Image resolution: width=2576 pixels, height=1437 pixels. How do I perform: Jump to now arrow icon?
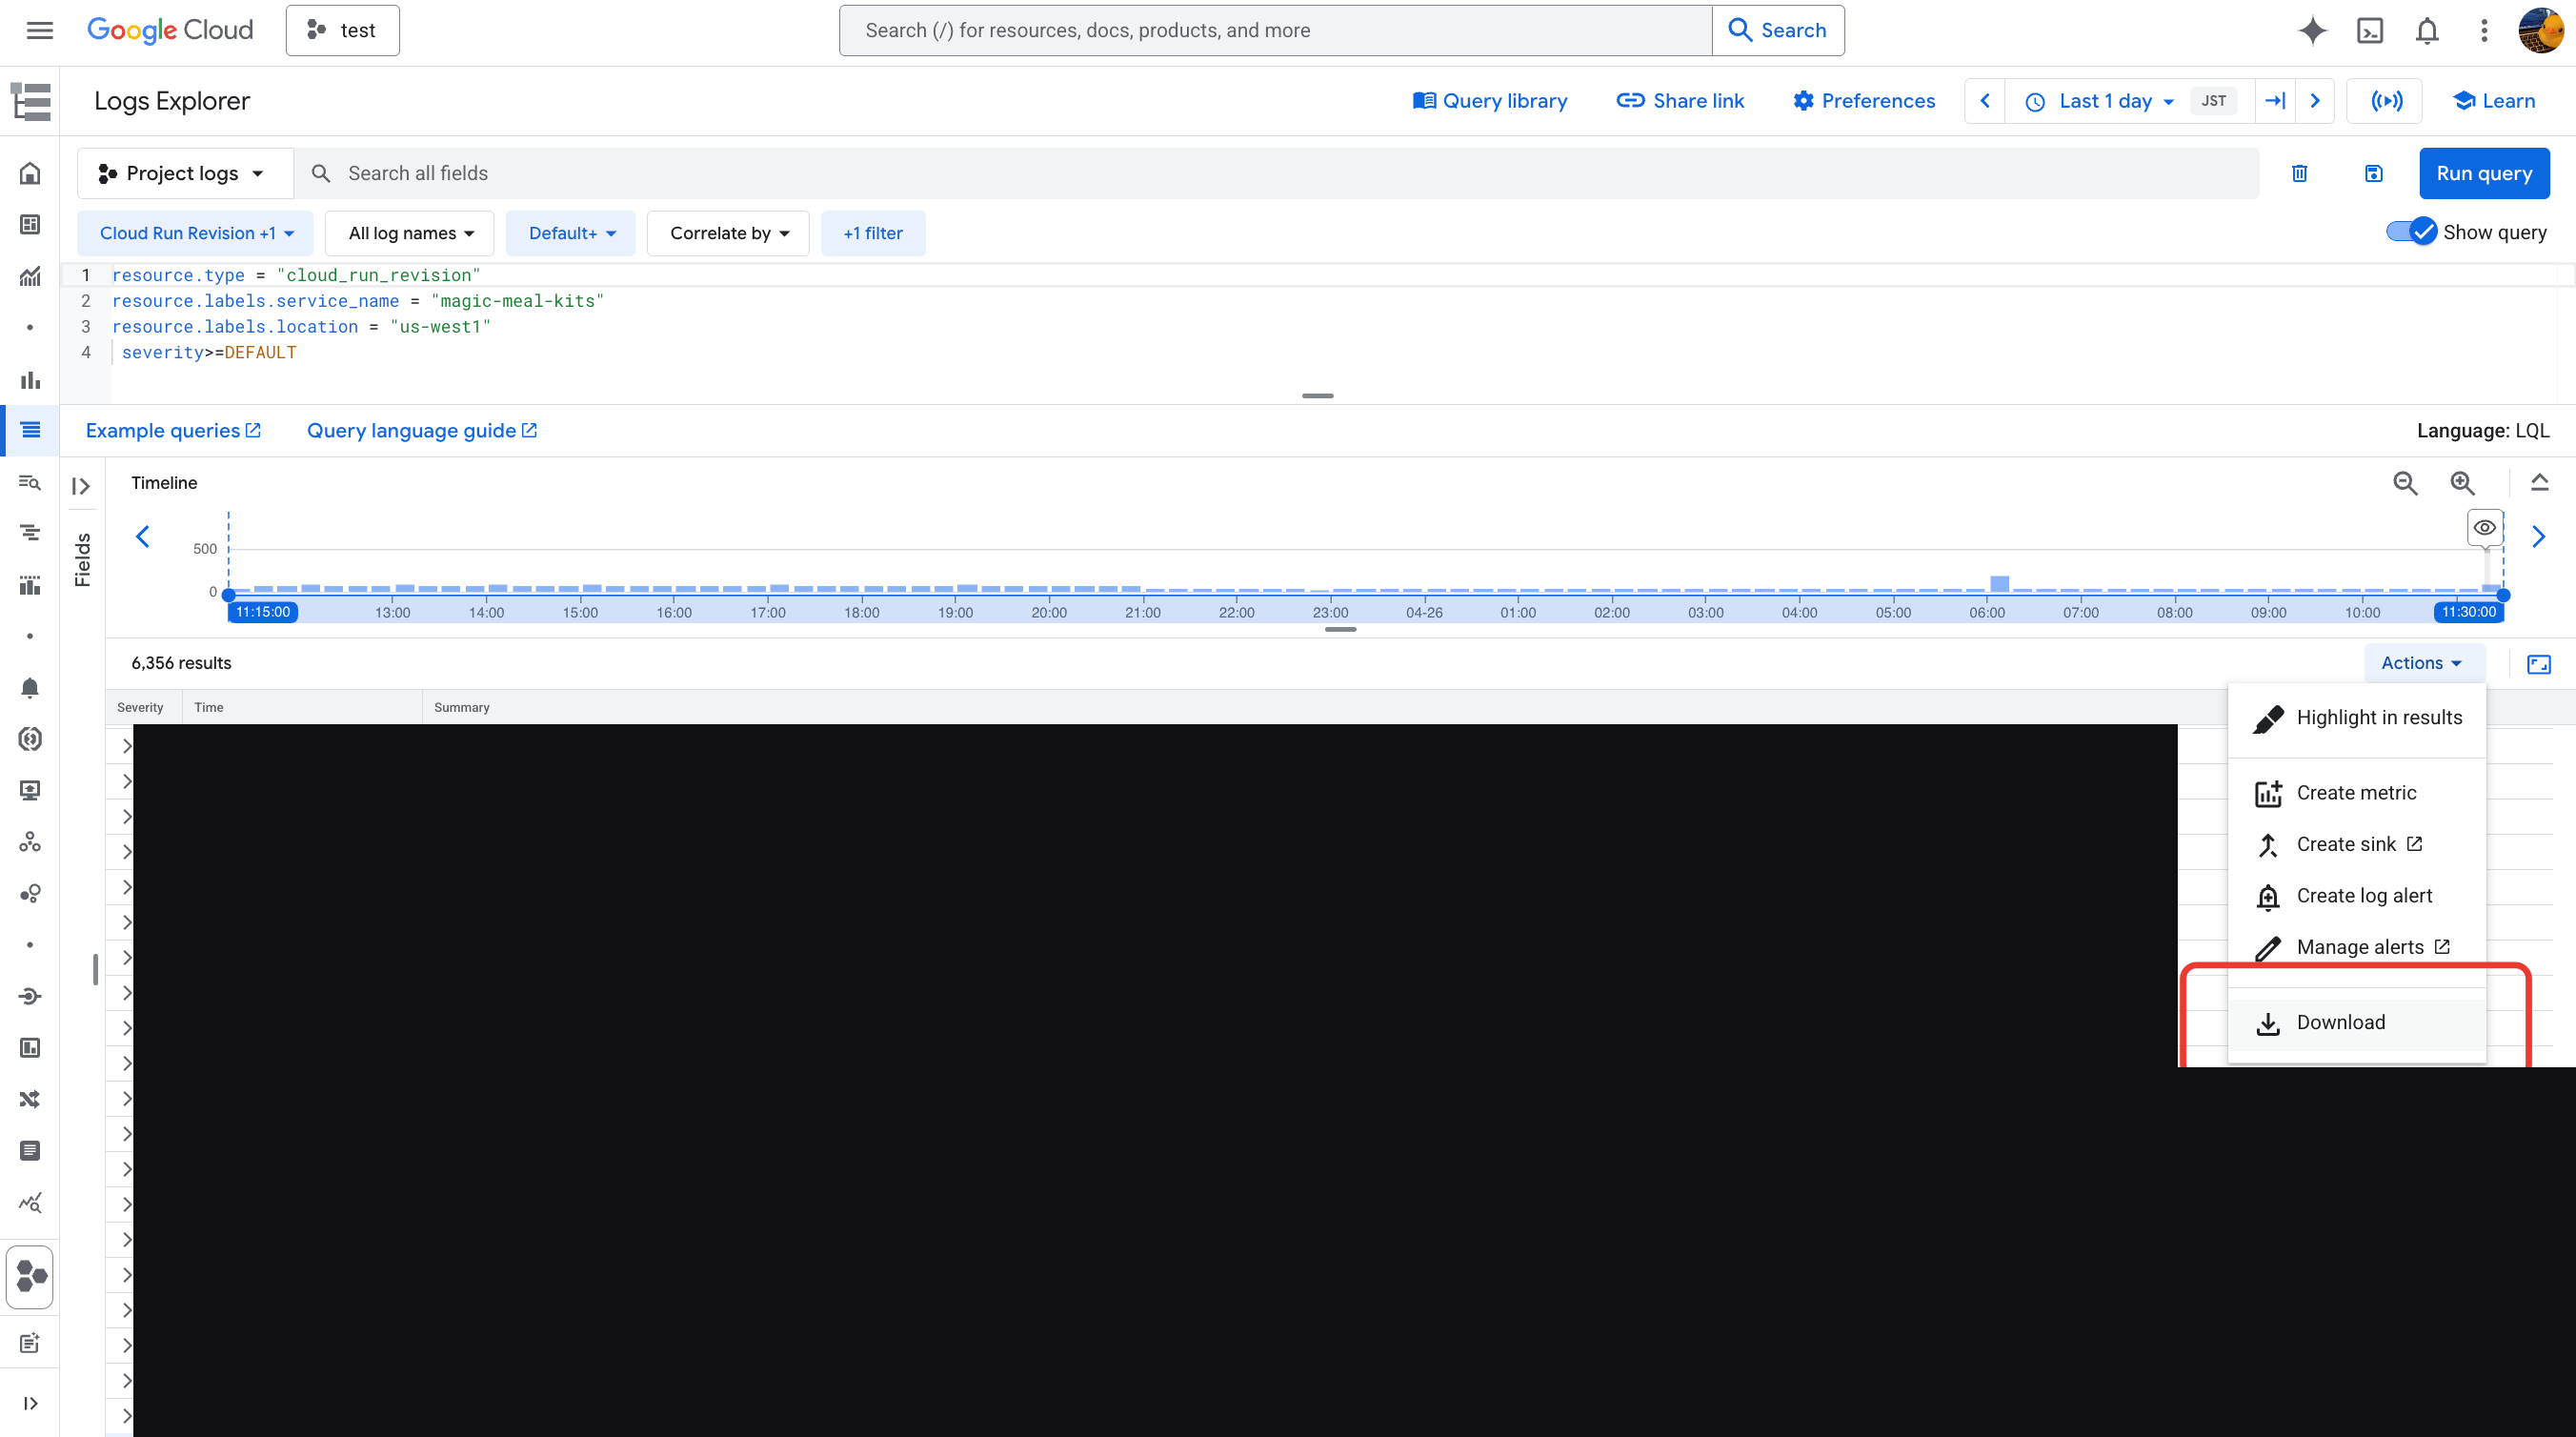click(x=2275, y=101)
